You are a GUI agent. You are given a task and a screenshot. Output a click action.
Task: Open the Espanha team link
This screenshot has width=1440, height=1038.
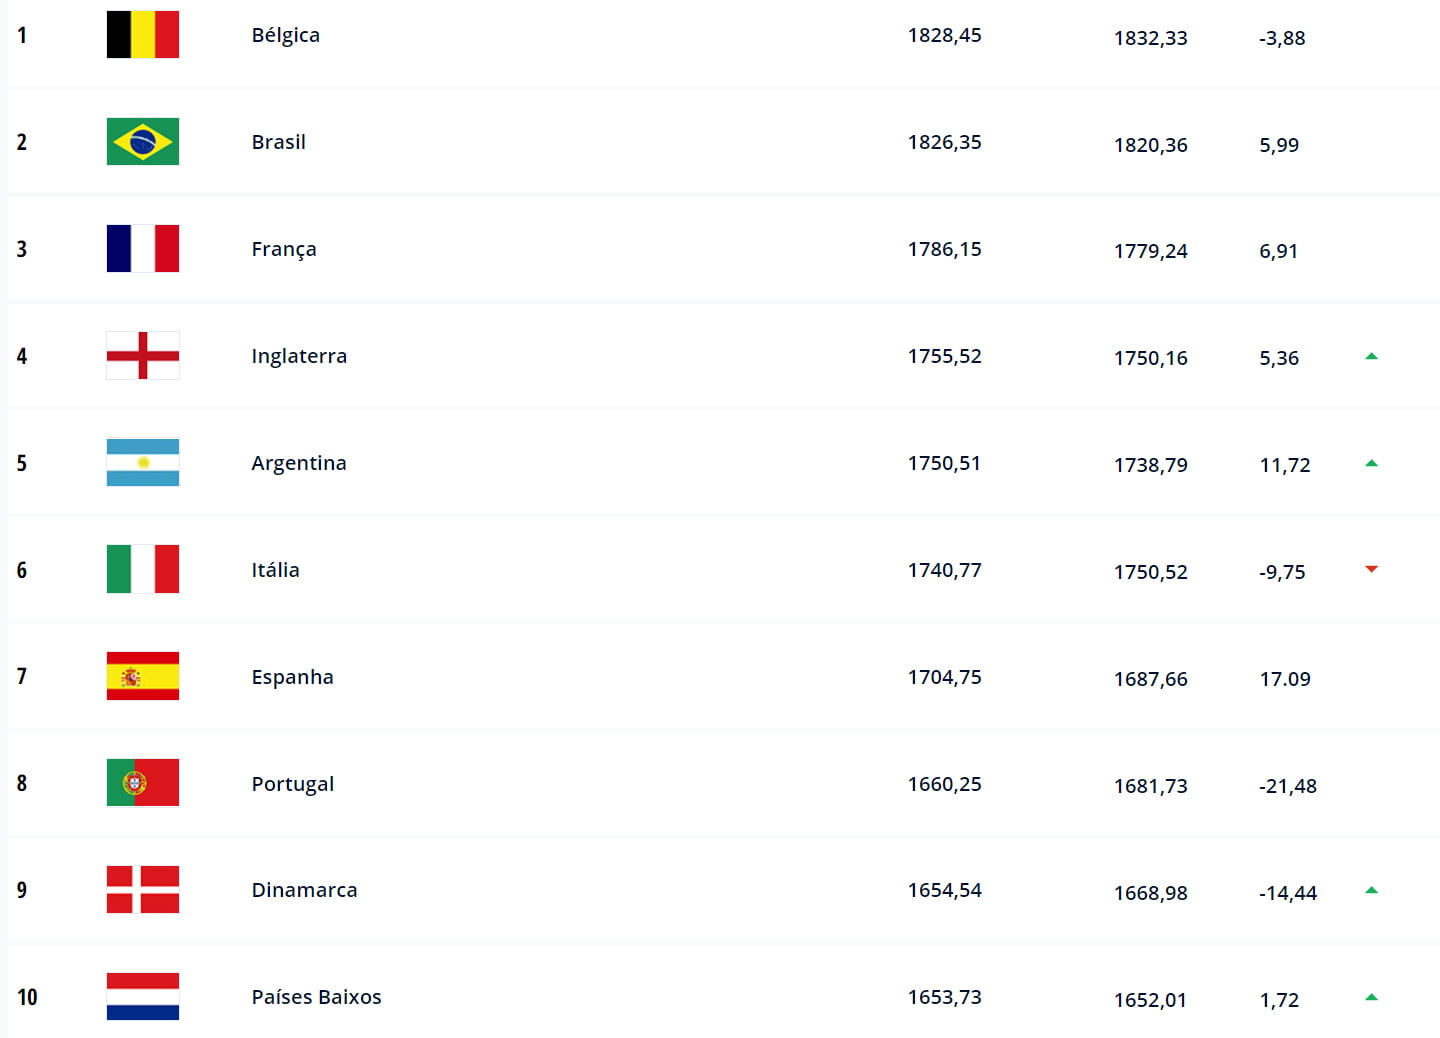click(x=293, y=677)
